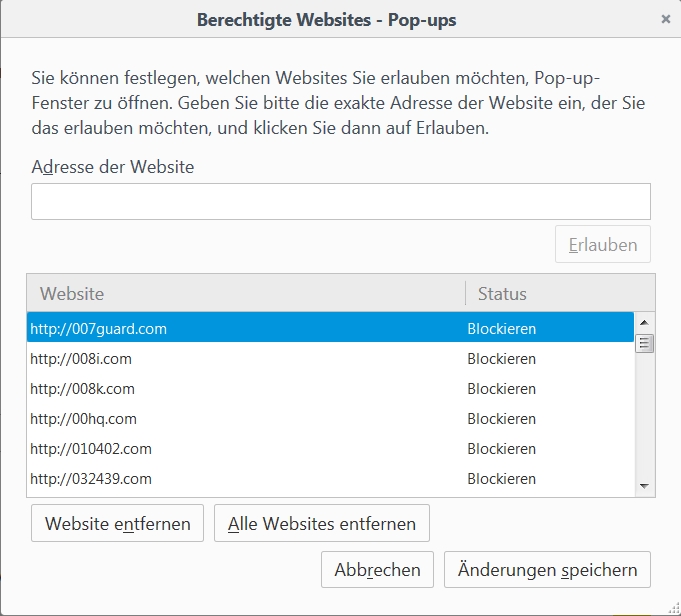Sort list by Website column header
Viewport: 681px width, 616px height.
pos(245,294)
